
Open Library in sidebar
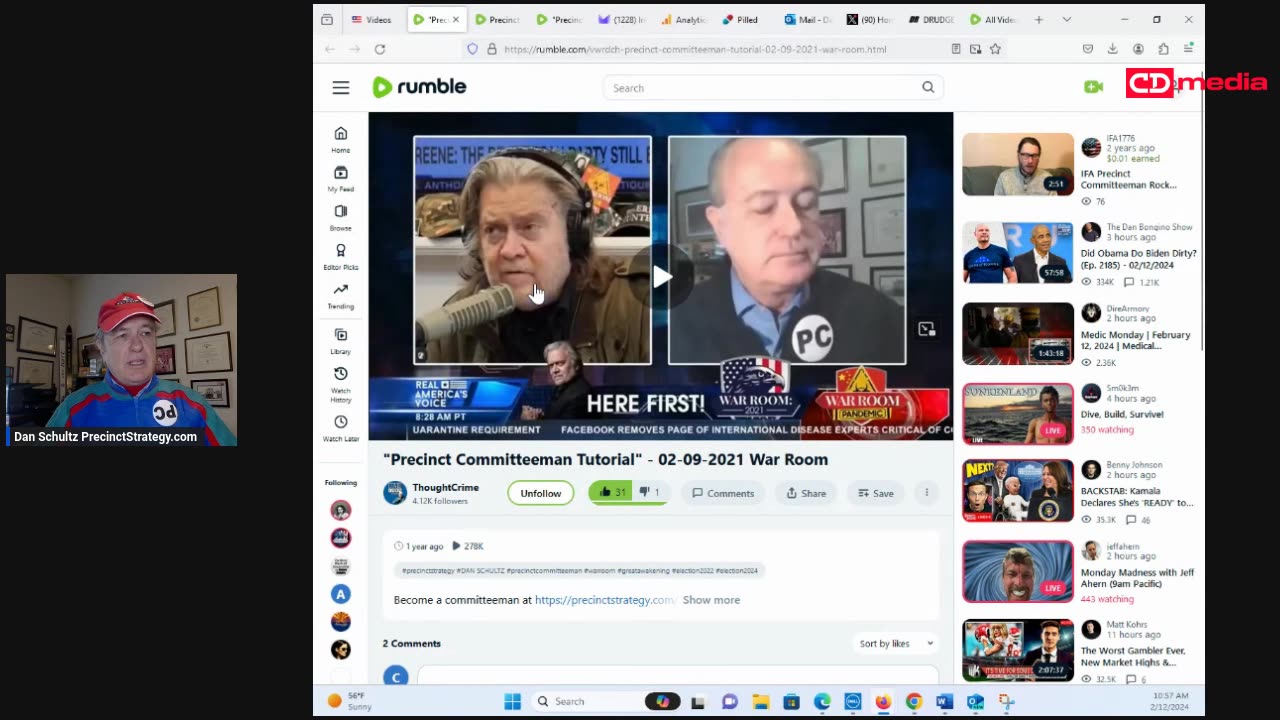pyautogui.click(x=341, y=341)
